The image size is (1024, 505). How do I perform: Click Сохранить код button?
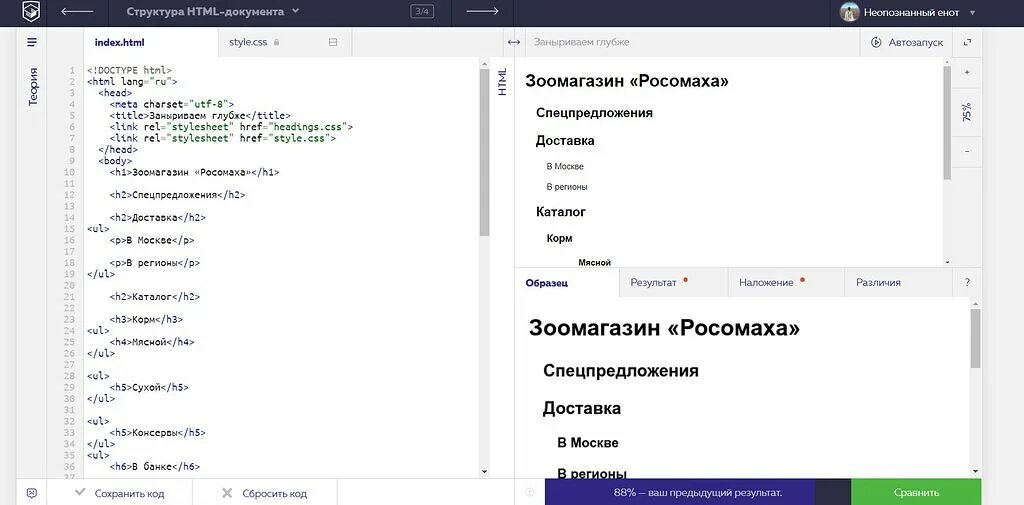click(x=120, y=493)
